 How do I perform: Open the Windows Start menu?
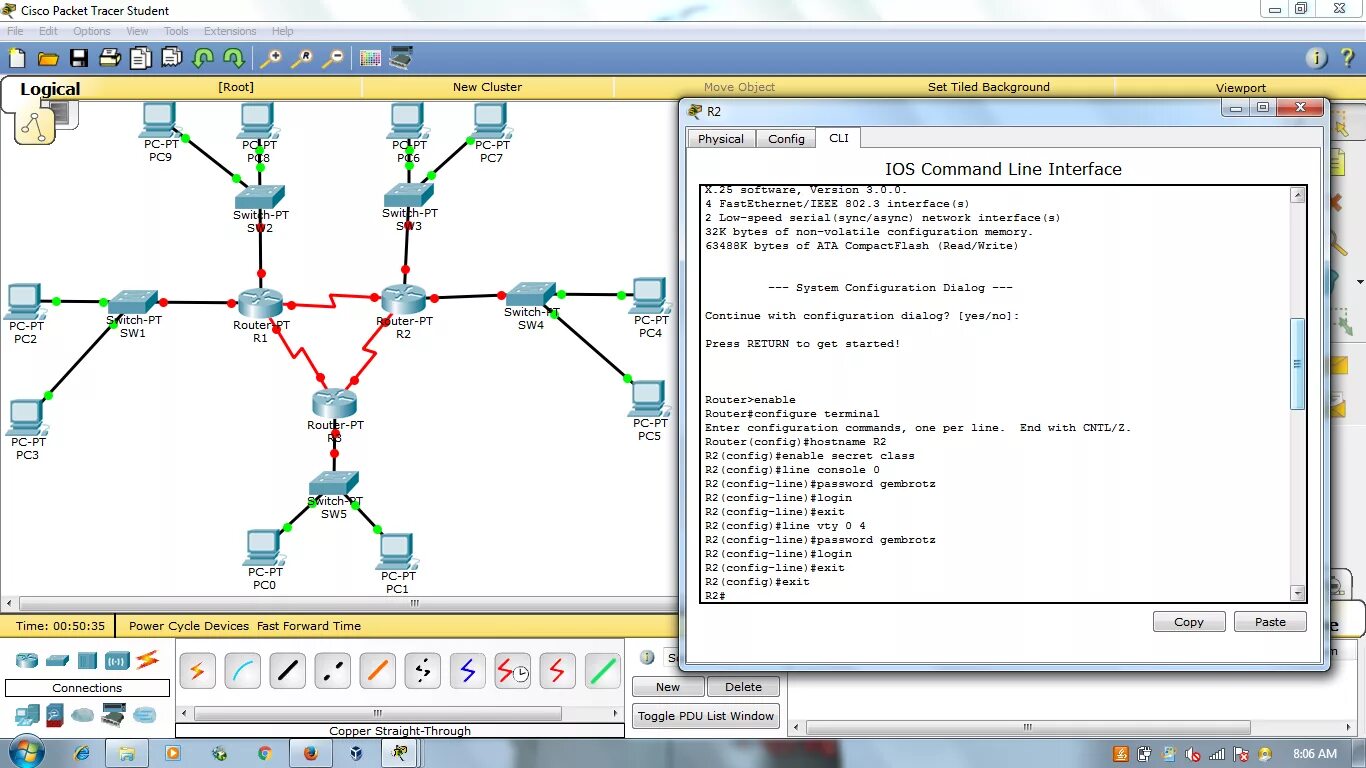pos(26,752)
